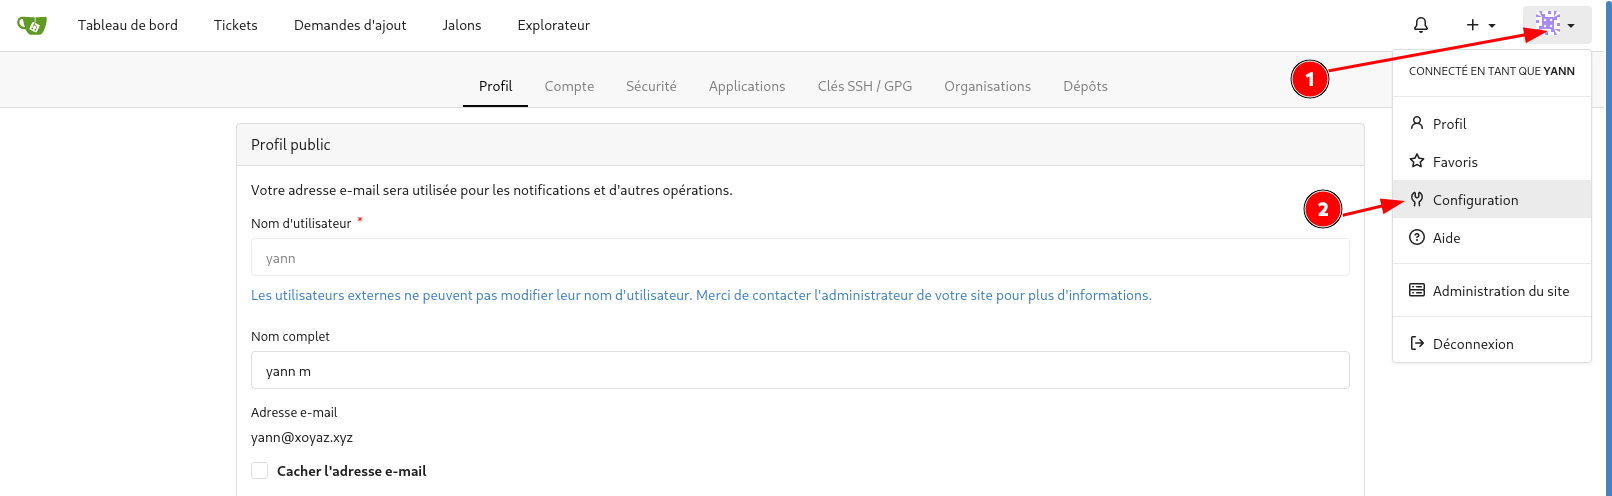The image size is (1612, 496).
Task: Click the Gitea logo icon
Action: pyautogui.click(x=32, y=25)
